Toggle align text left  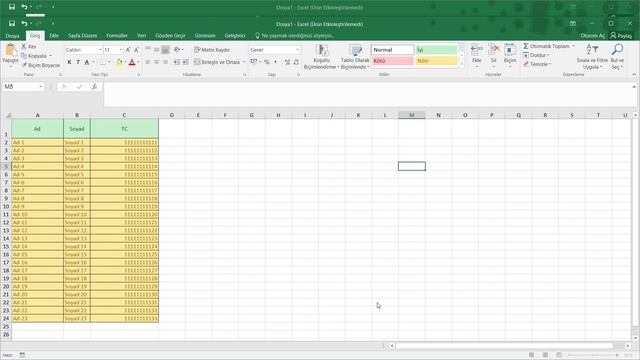[148, 62]
